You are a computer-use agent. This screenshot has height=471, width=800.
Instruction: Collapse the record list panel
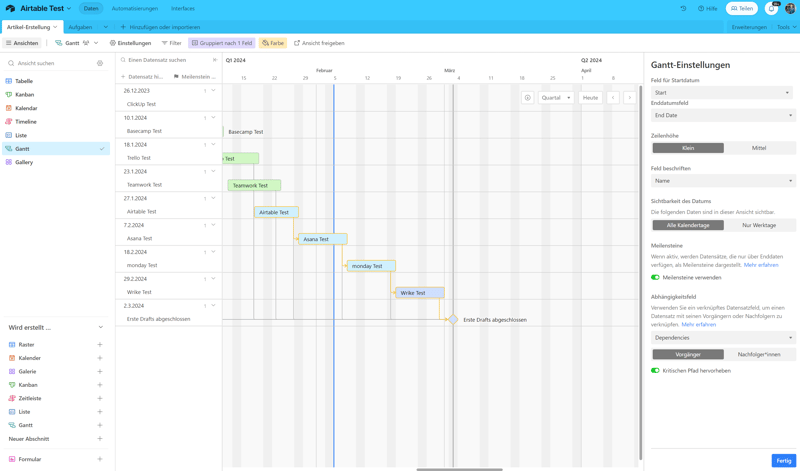[214, 60]
